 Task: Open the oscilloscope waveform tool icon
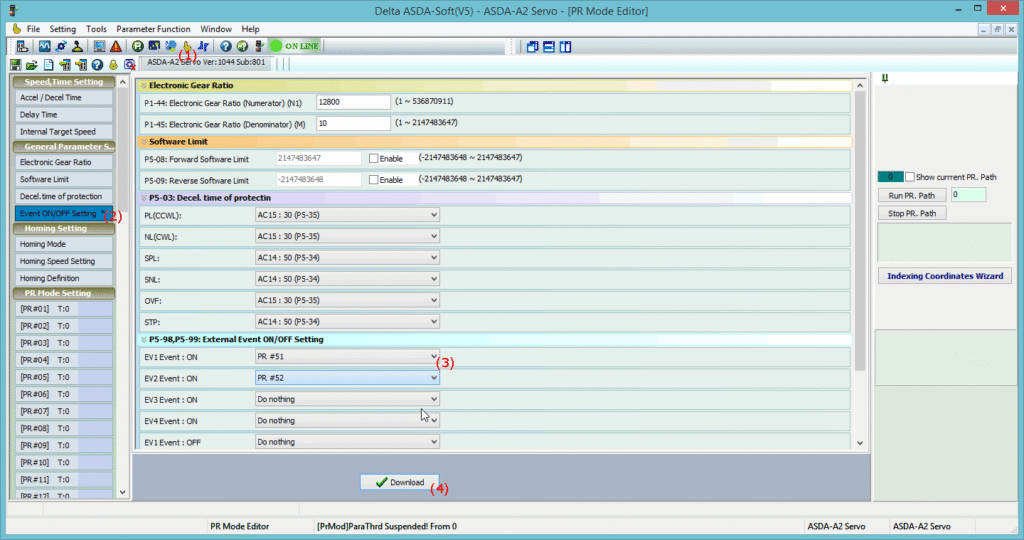click(x=44, y=46)
